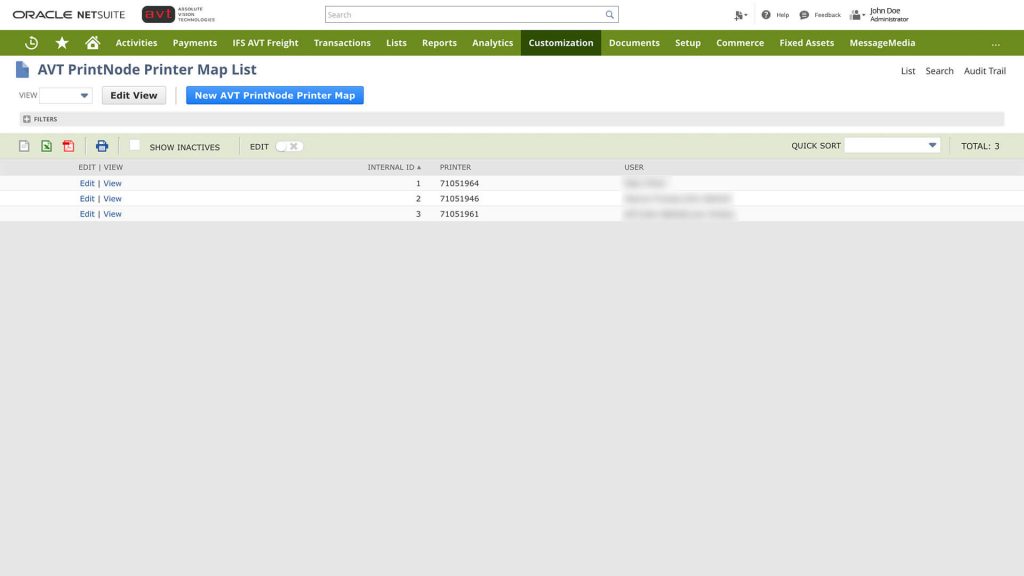Click printer value 71051946
Image resolution: width=1024 pixels, height=576 pixels.
pos(459,199)
